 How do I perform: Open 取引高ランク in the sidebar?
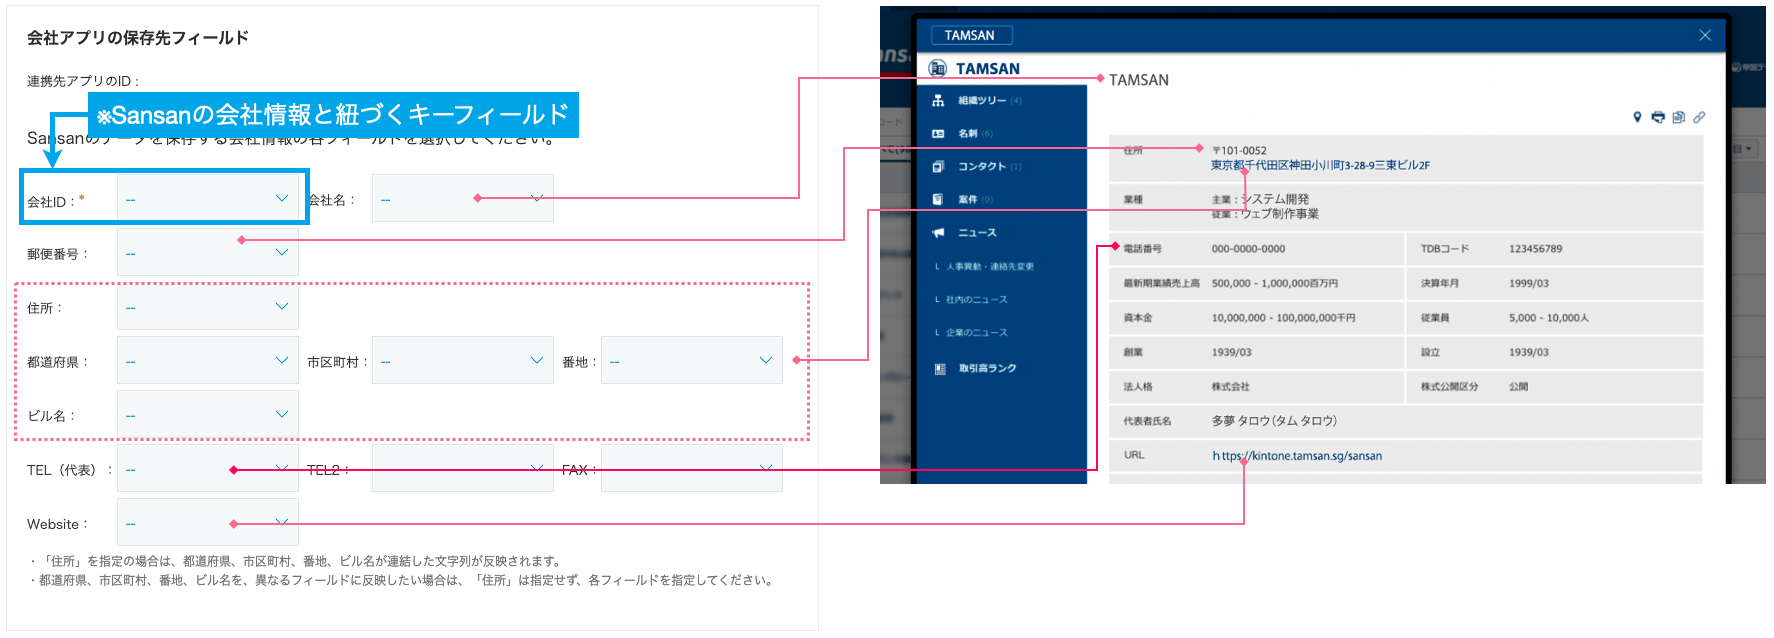(987, 369)
